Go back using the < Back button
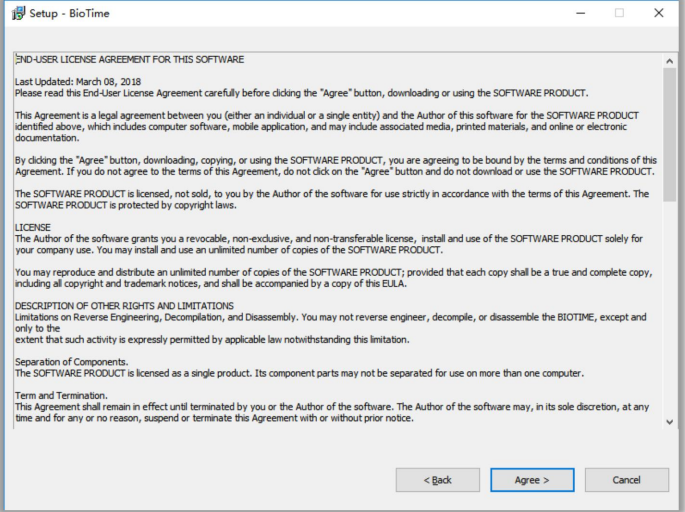 tap(438, 480)
